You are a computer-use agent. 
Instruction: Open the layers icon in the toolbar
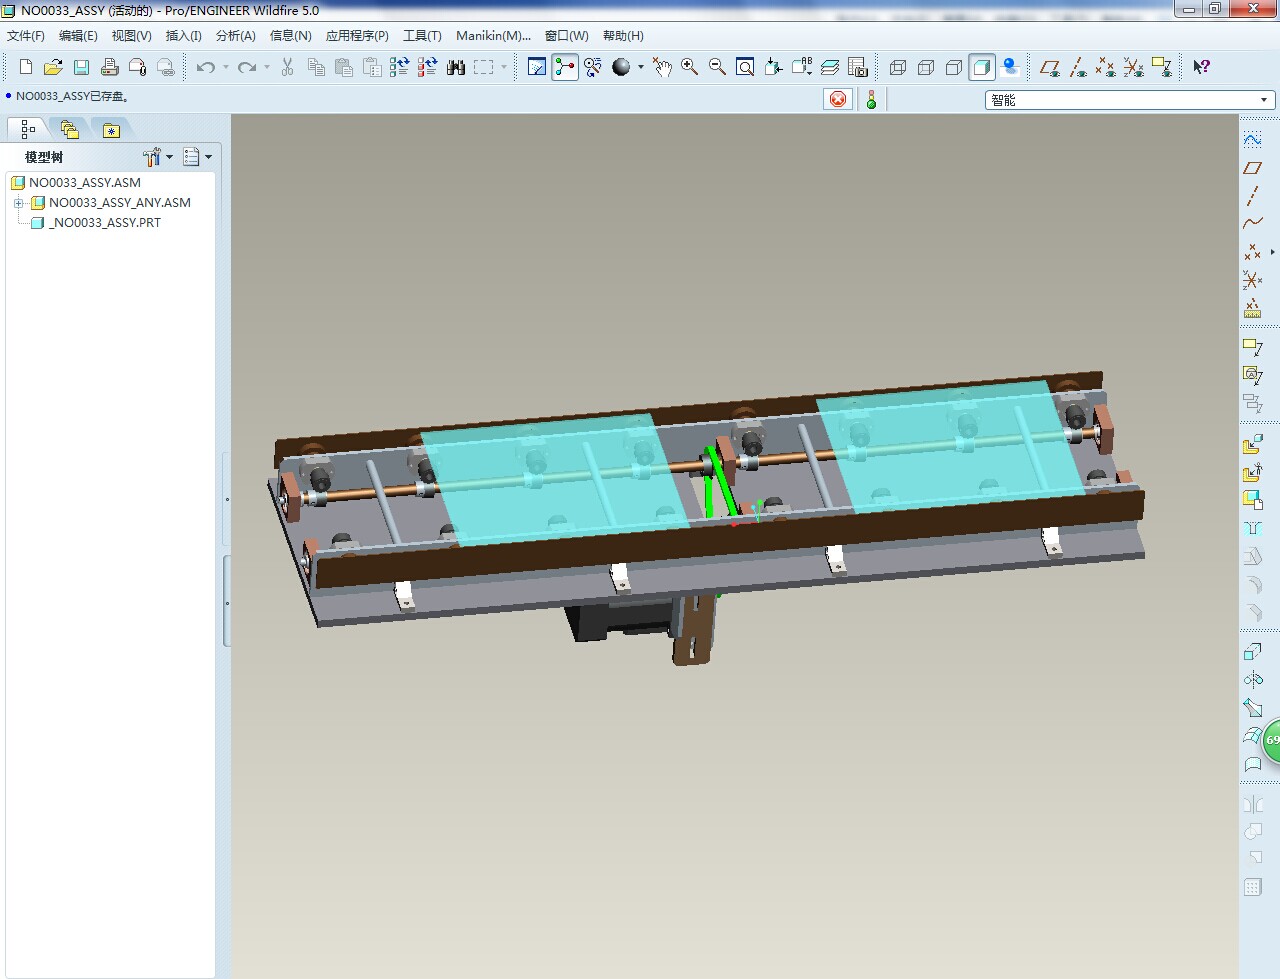click(830, 67)
